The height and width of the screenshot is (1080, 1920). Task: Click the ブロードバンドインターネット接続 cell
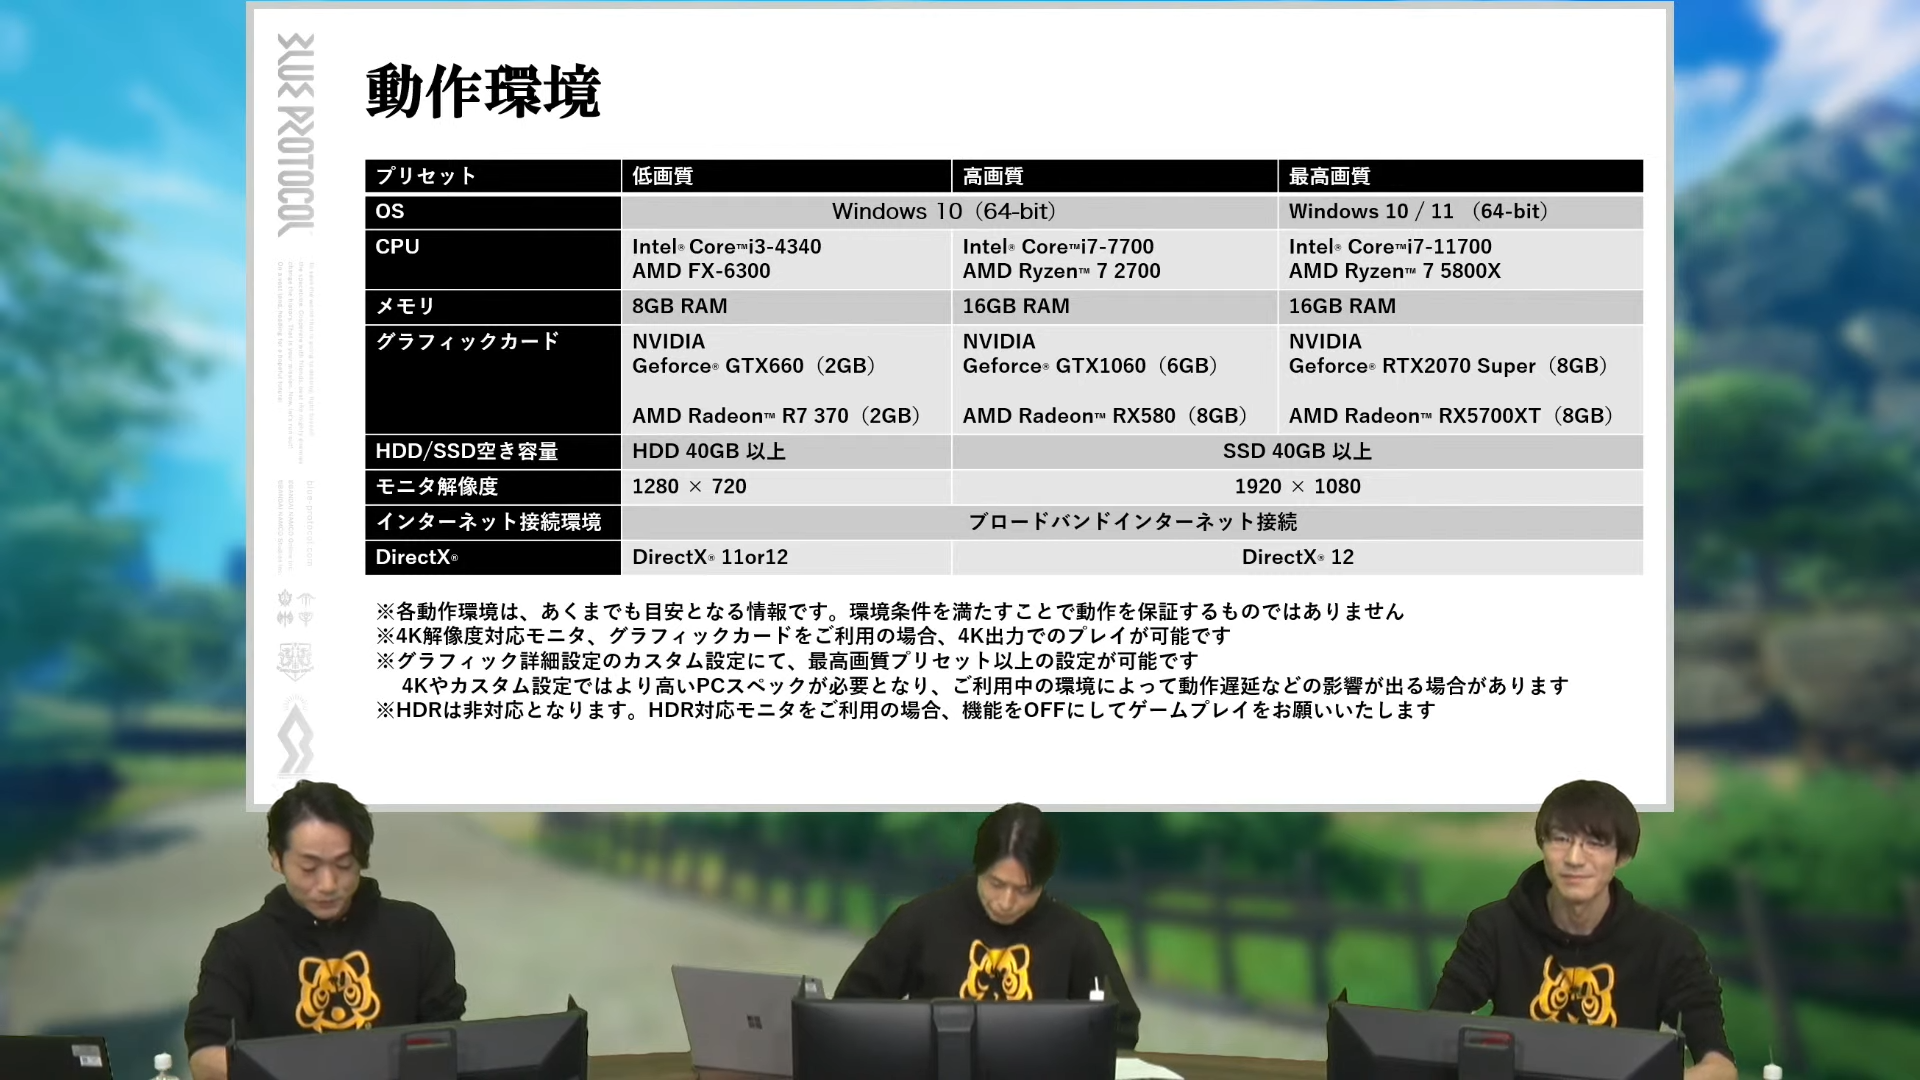click(1133, 522)
